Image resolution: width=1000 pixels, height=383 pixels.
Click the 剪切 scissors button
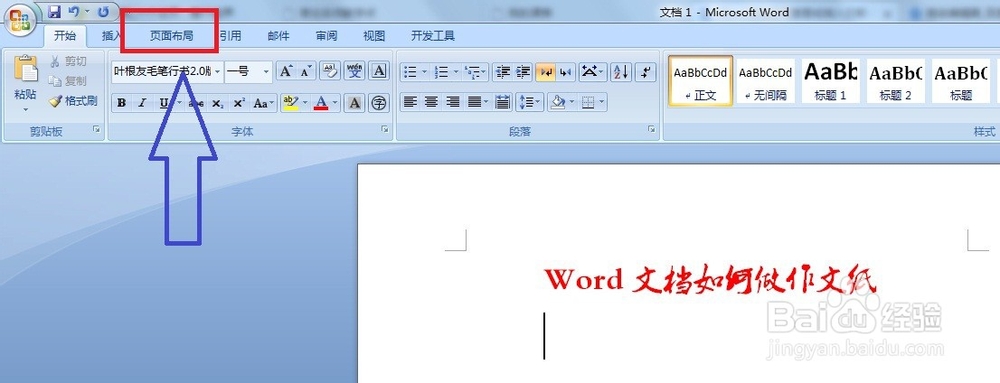tap(68, 61)
